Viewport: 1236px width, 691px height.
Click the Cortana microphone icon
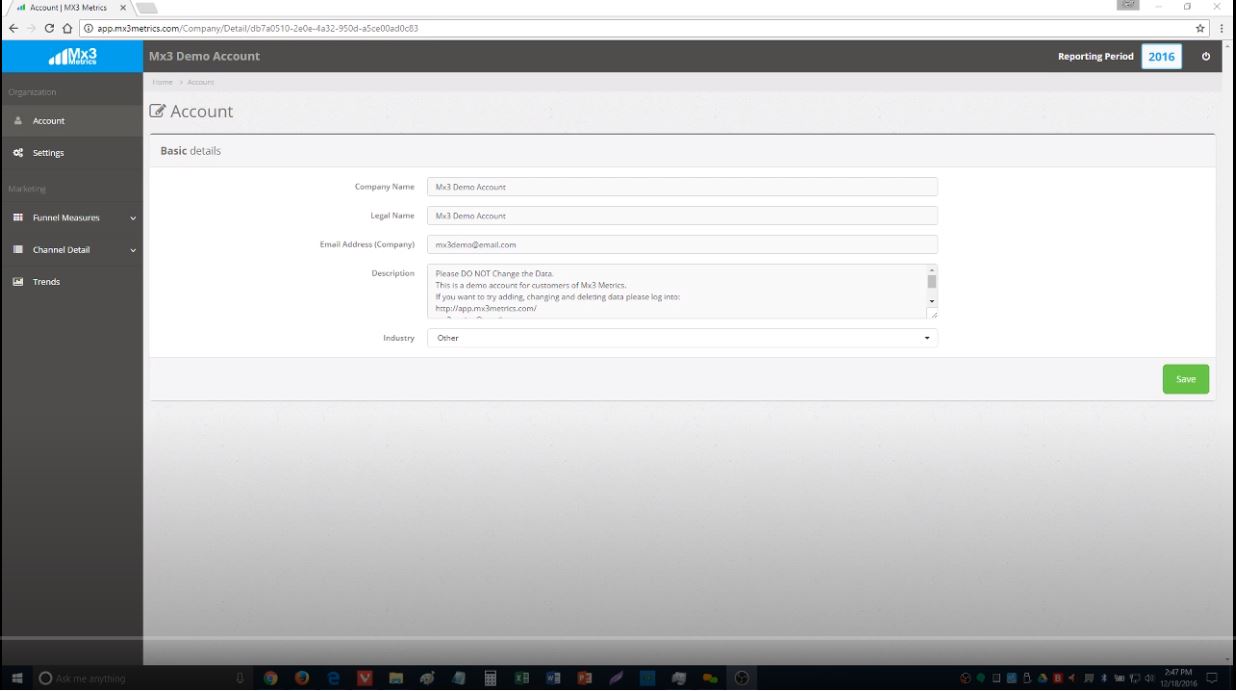[240, 678]
